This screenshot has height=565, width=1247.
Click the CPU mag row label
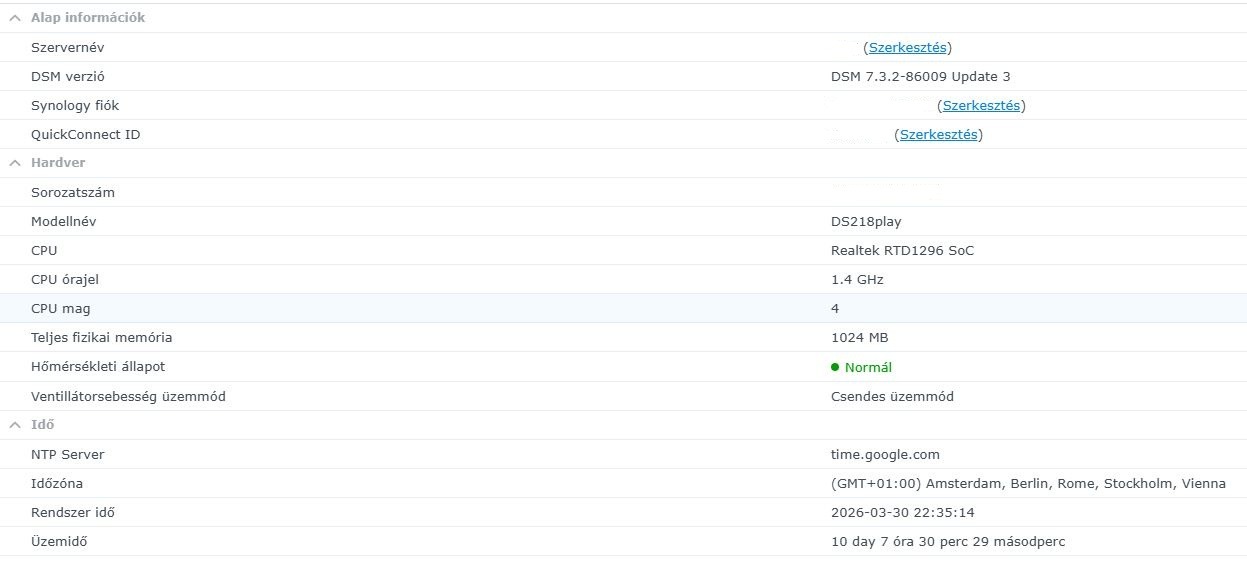pos(61,308)
